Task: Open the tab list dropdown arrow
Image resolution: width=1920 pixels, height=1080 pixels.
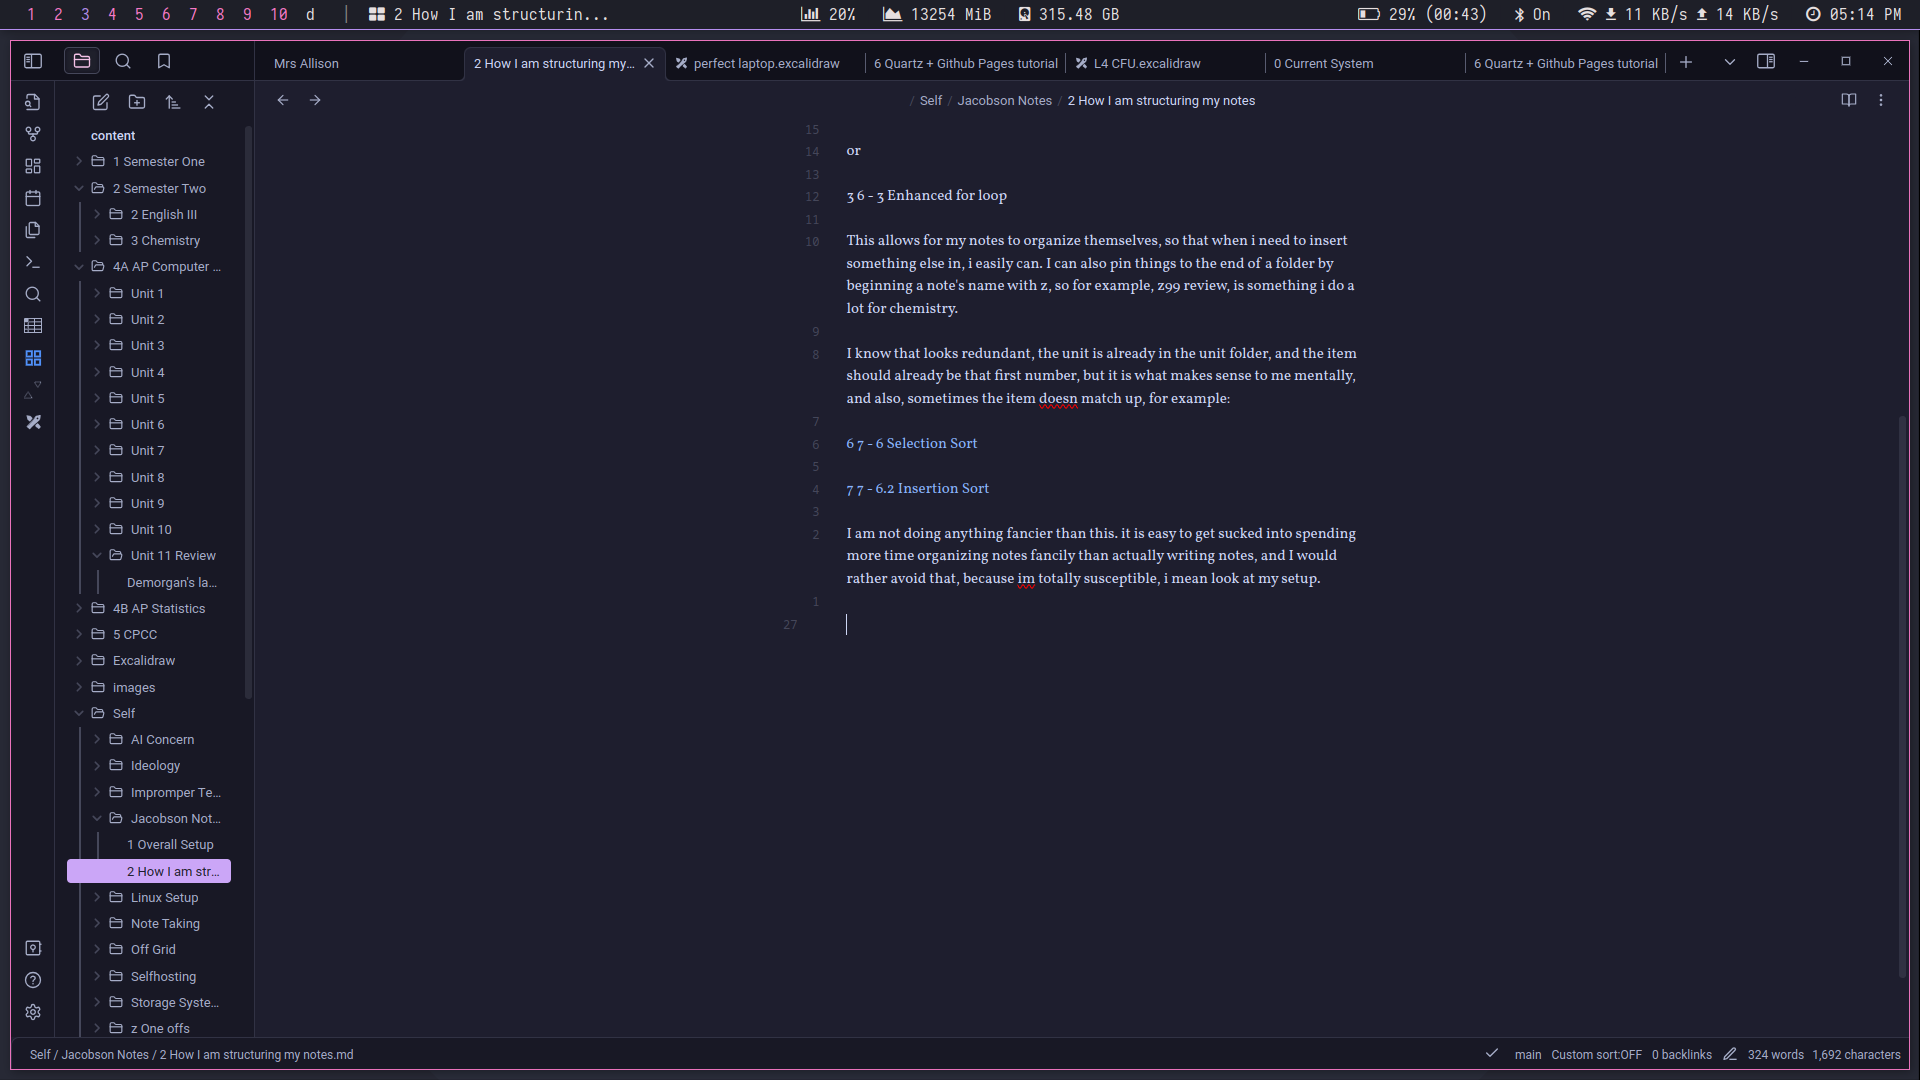Action: point(1729,62)
